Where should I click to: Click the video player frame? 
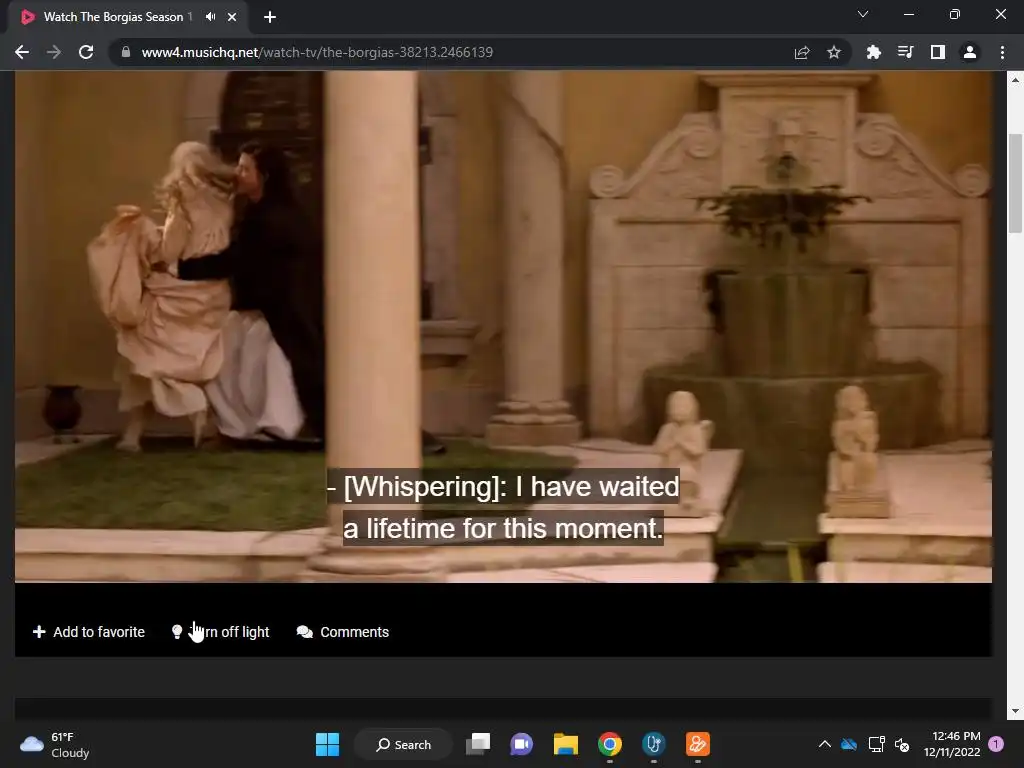pyautogui.click(x=503, y=327)
